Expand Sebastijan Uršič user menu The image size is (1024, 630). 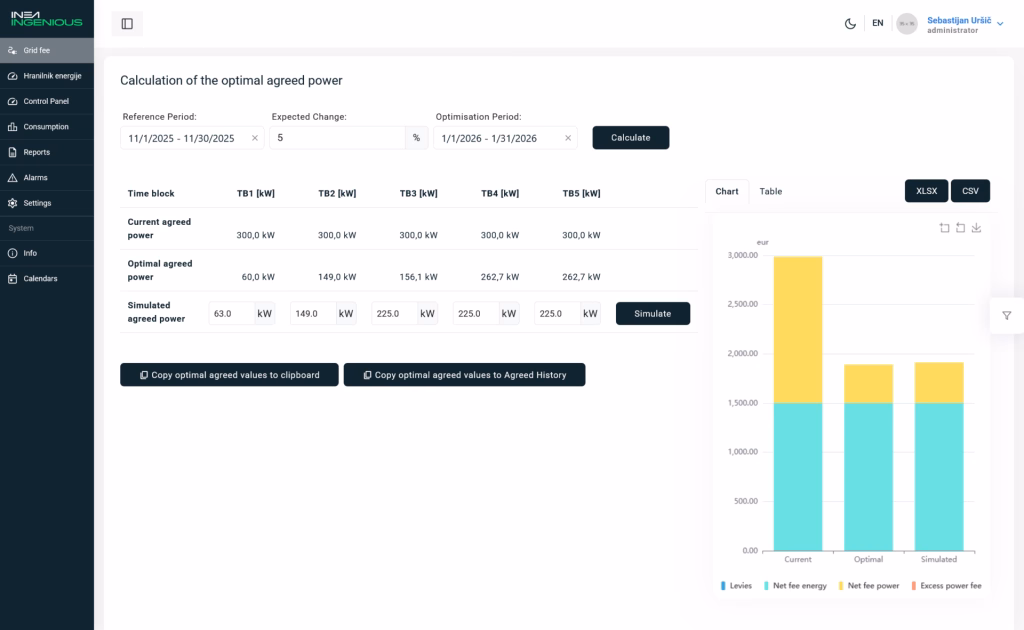coord(965,24)
